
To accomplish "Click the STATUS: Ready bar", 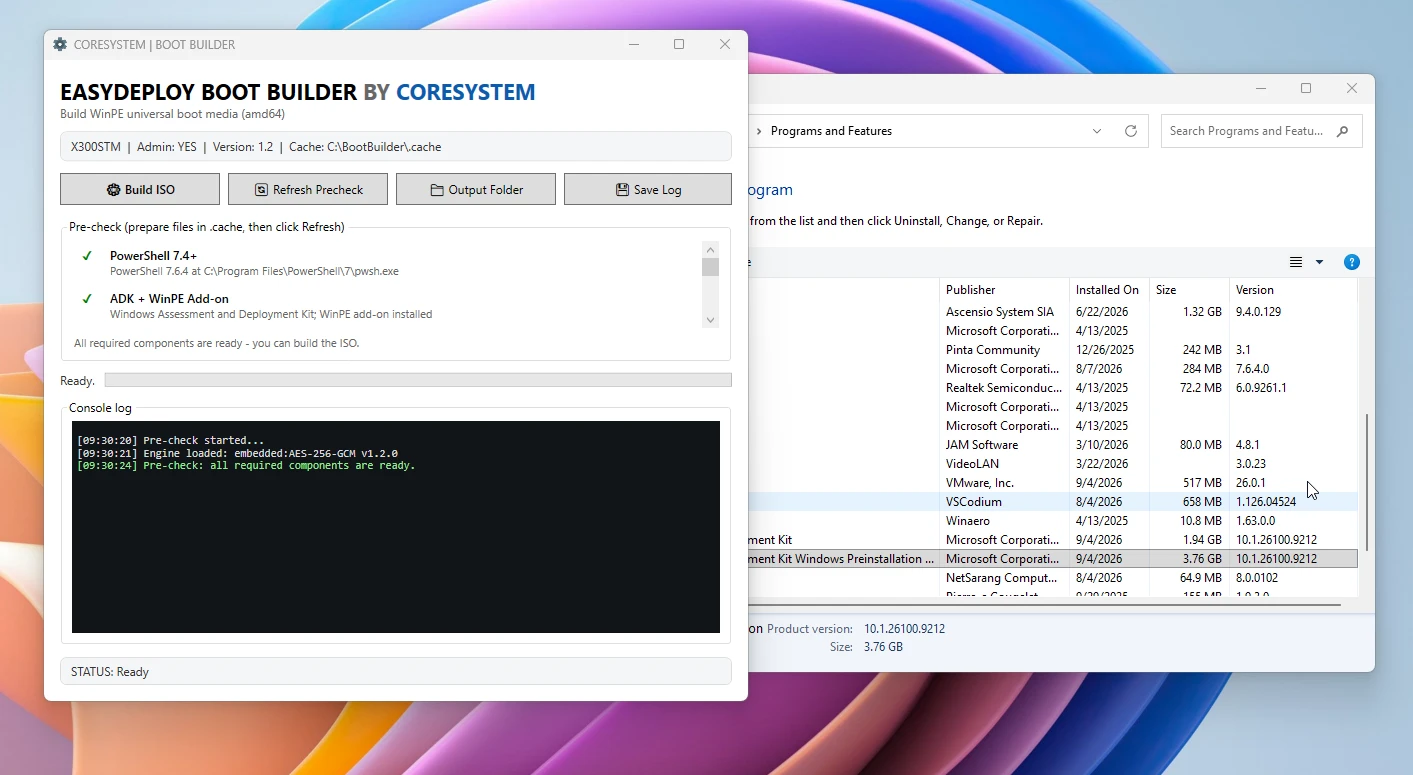I will (396, 671).
